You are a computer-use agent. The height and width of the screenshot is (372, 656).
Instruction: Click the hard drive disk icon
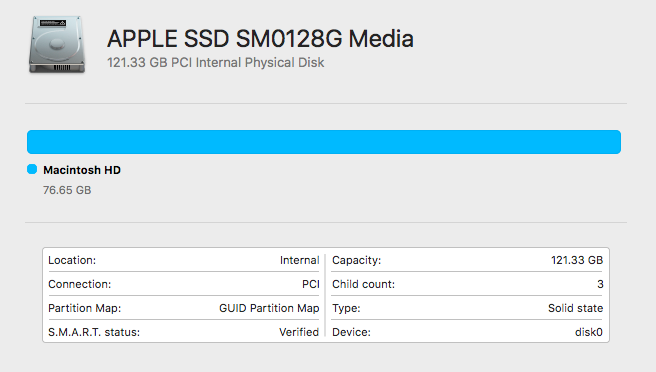tap(57, 44)
